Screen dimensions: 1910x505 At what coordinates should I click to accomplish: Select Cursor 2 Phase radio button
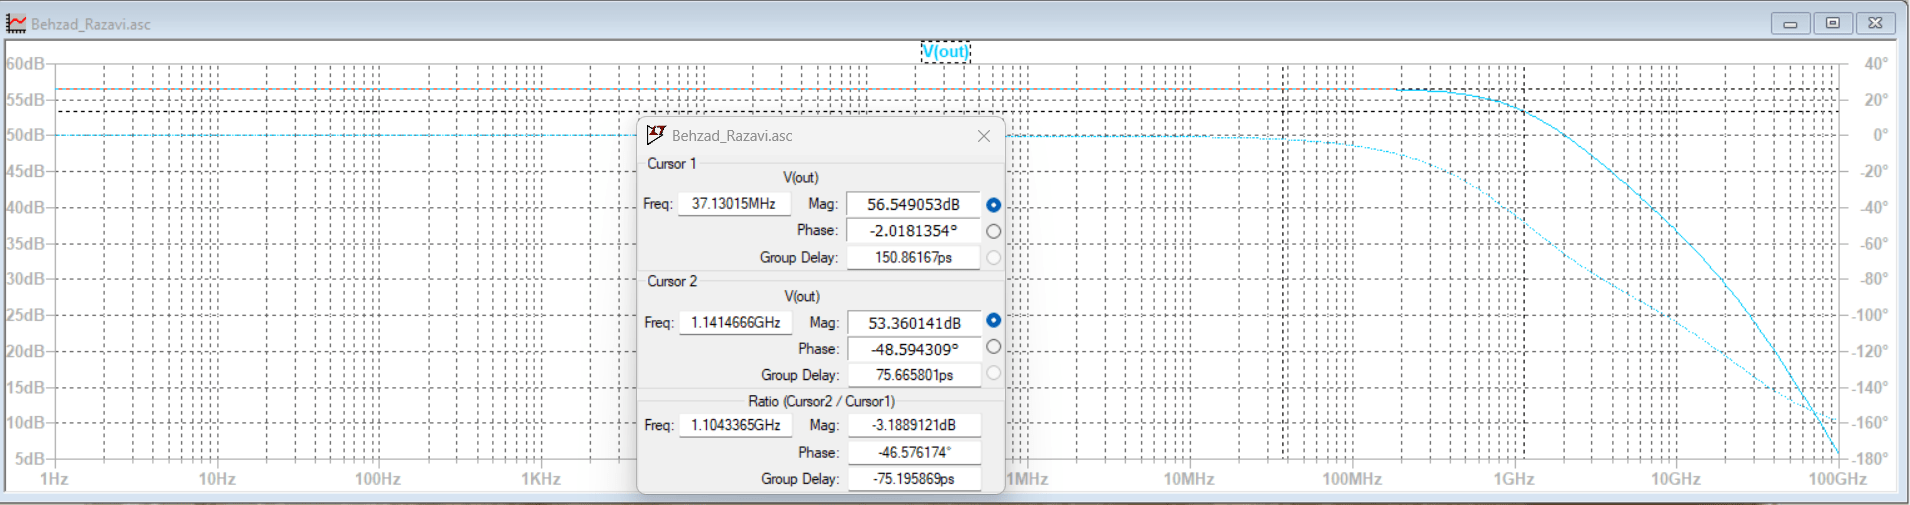pyautogui.click(x=993, y=347)
